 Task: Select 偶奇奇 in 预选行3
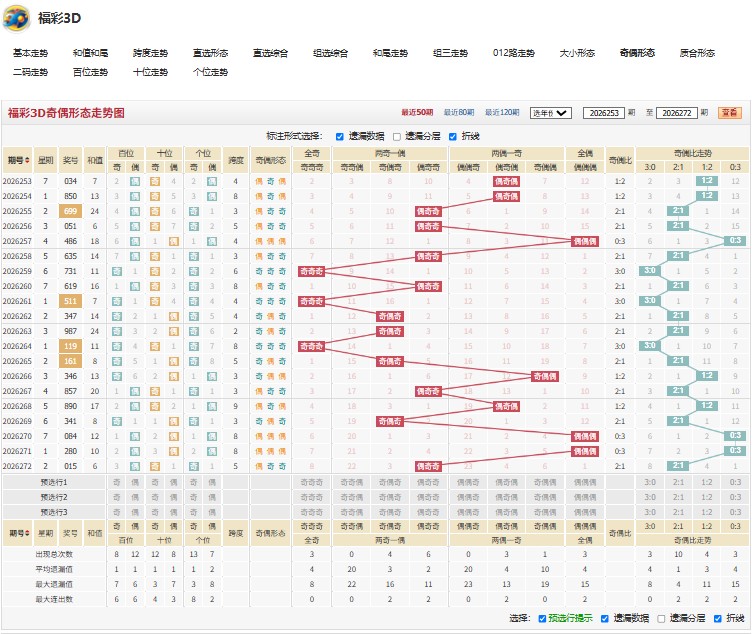(428, 512)
